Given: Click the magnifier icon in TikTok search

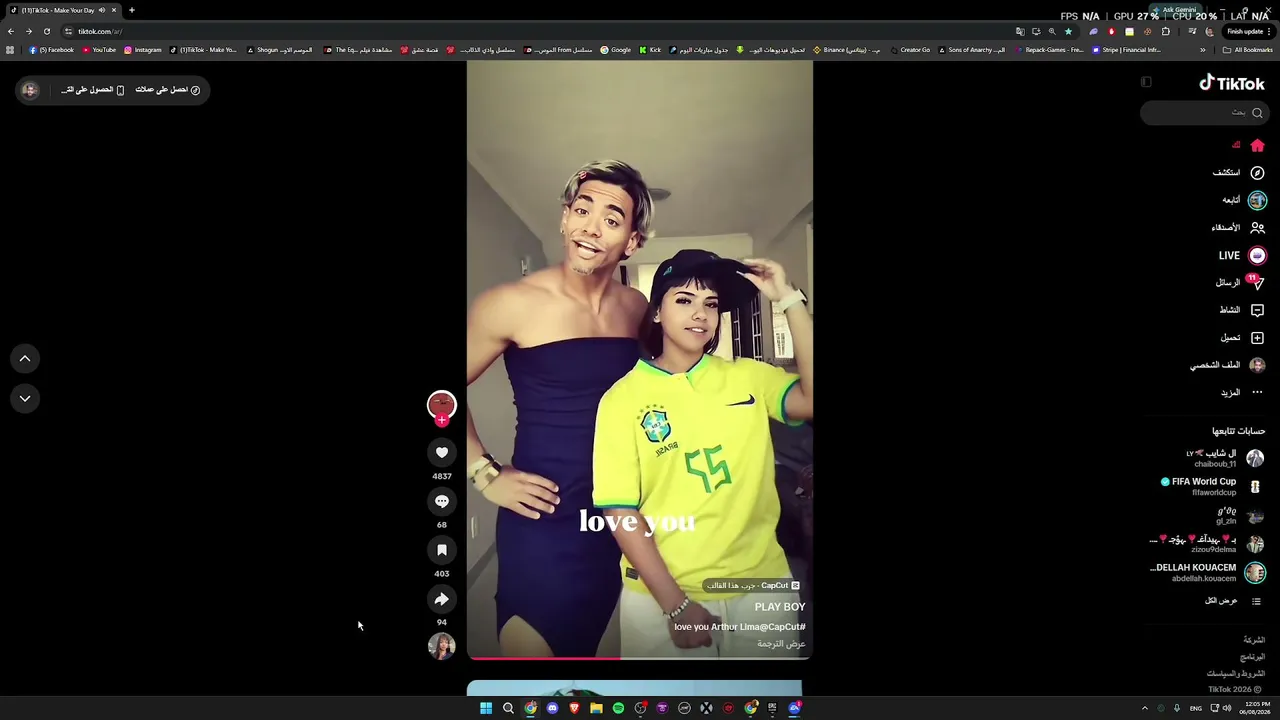Looking at the screenshot, I should [1257, 113].
